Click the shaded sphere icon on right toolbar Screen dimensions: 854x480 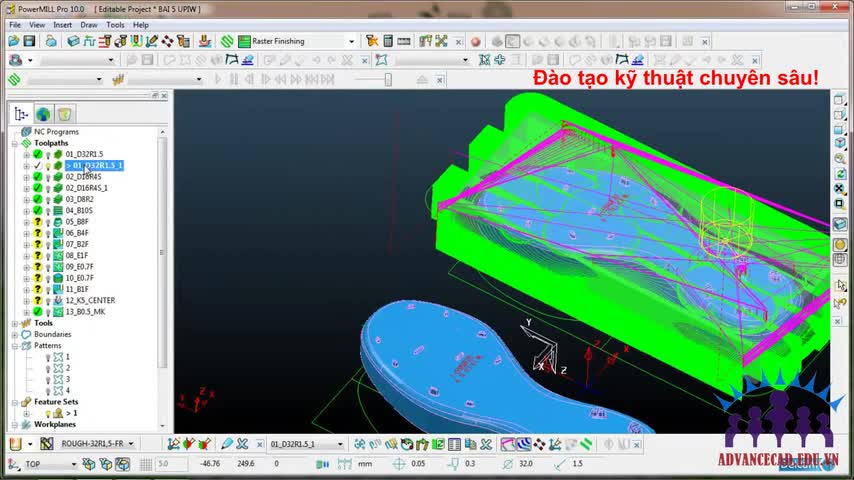[839, 245]
